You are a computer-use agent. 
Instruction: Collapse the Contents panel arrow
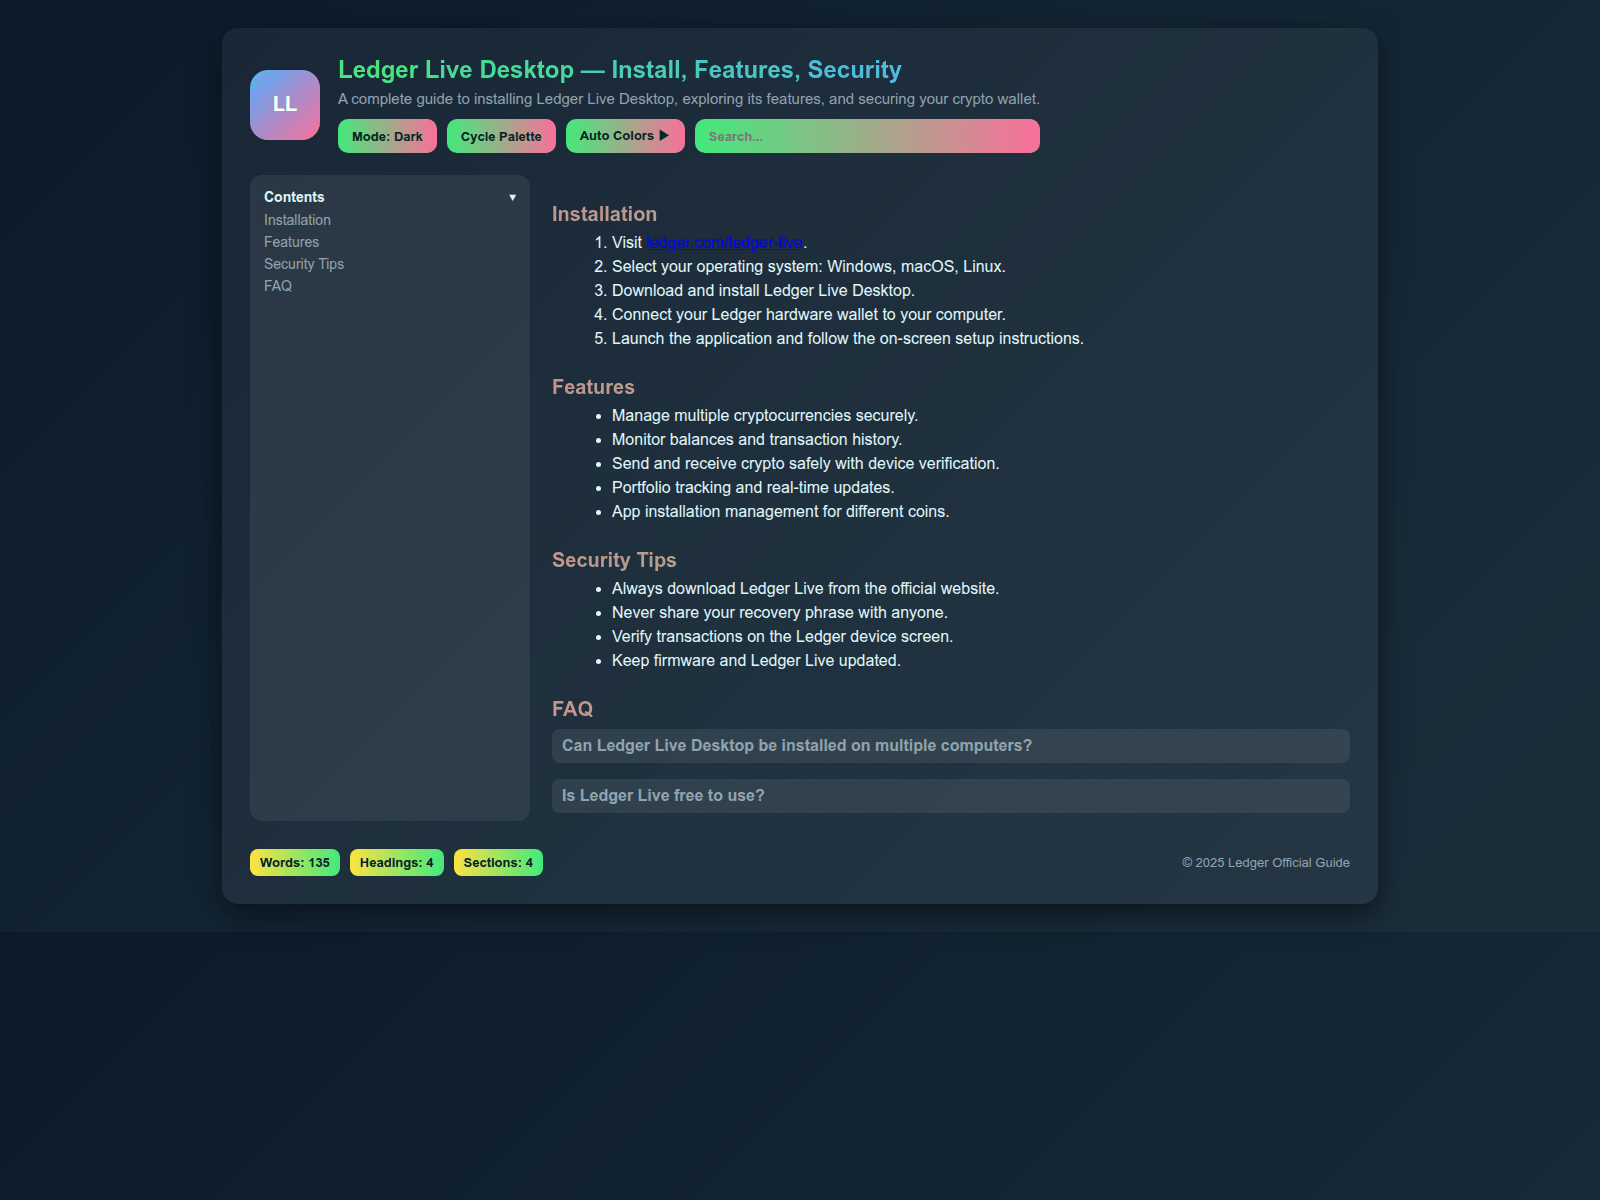pyautogui.click(x=512, y=197)
